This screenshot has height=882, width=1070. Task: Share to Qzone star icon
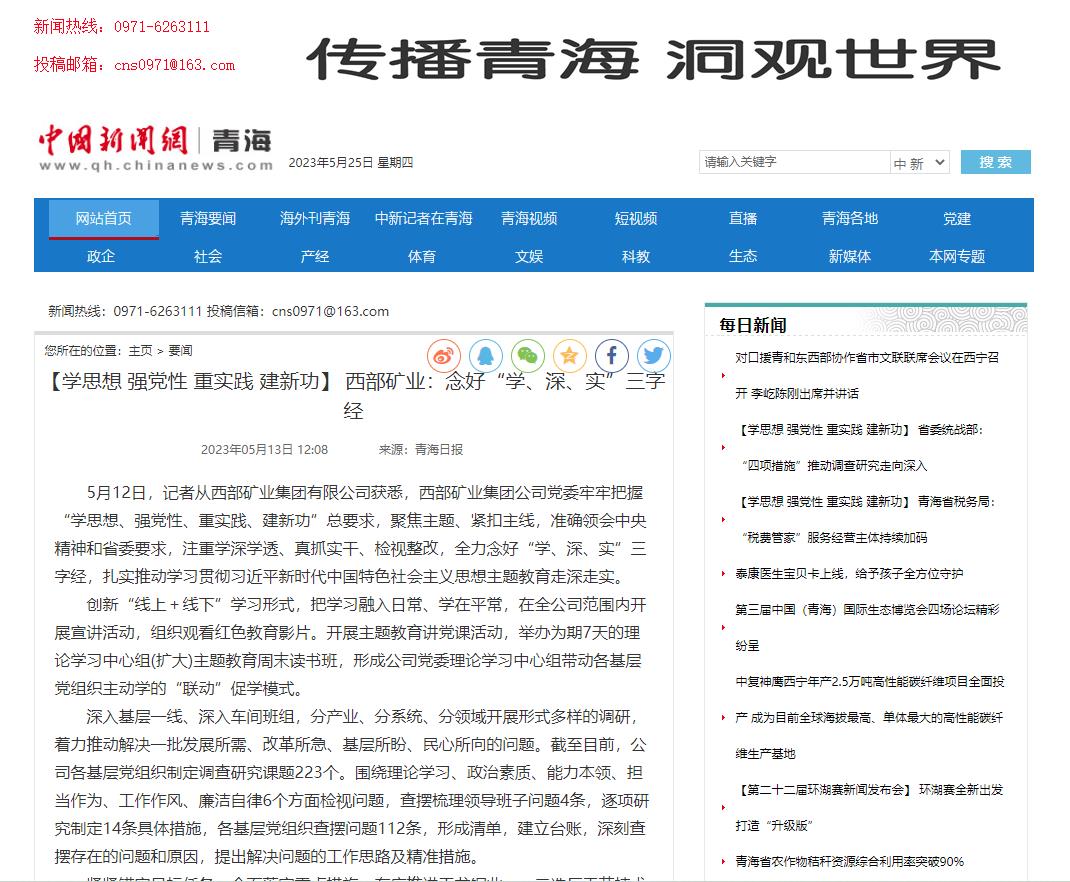[570, 355]
